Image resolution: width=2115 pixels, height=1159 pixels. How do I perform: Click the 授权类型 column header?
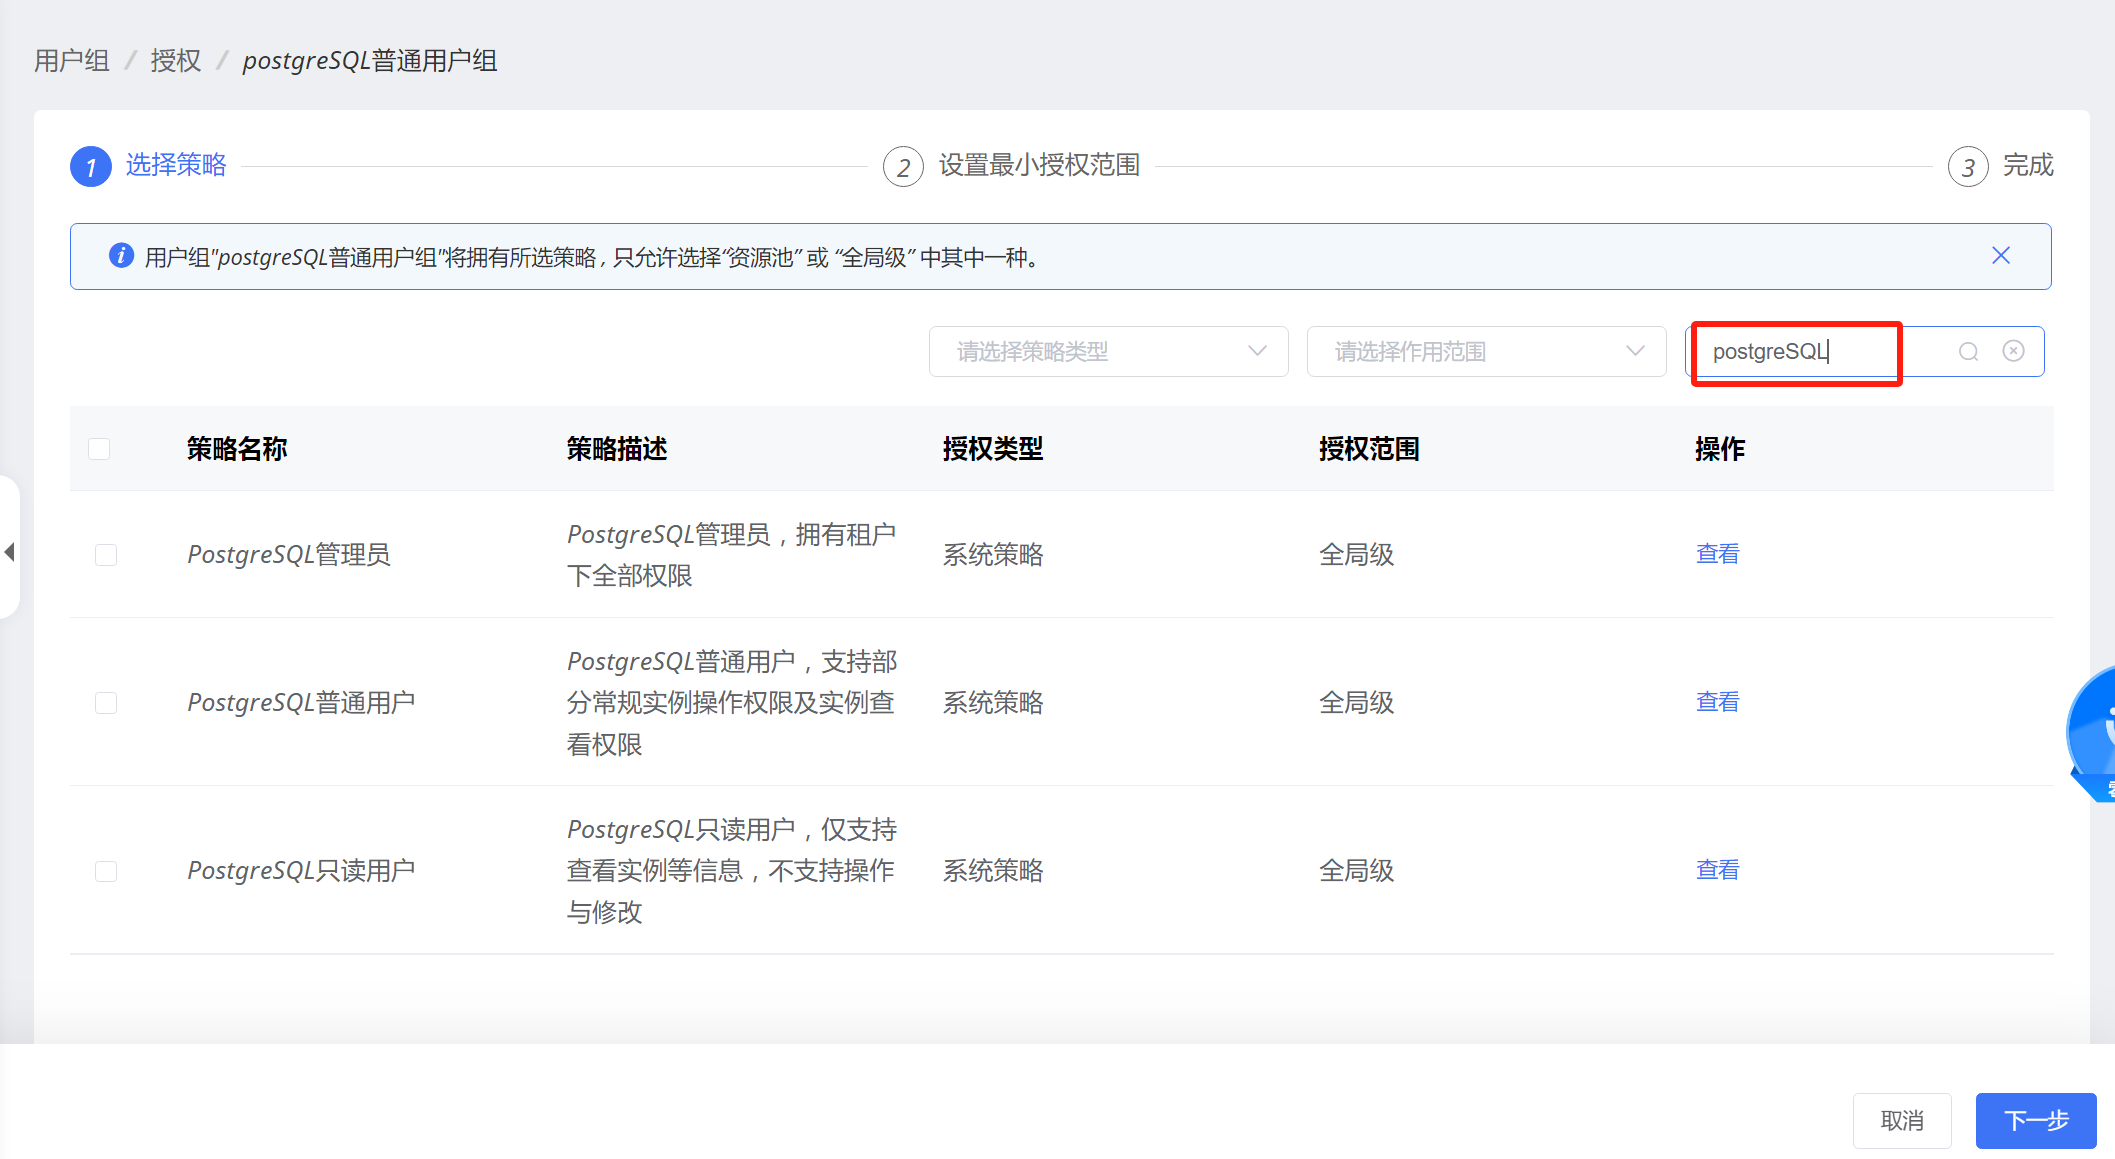click(x=993, y=449)
